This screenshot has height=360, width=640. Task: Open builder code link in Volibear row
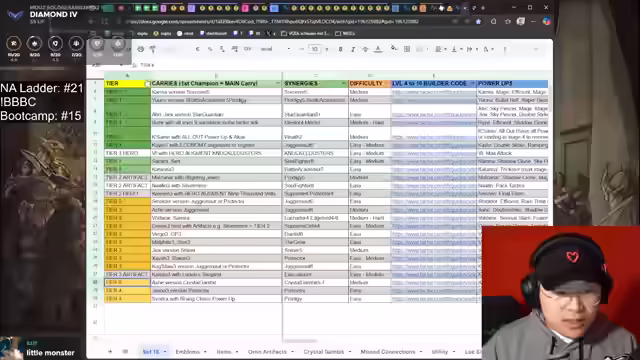pyautogui.click(x=433, y=218)
